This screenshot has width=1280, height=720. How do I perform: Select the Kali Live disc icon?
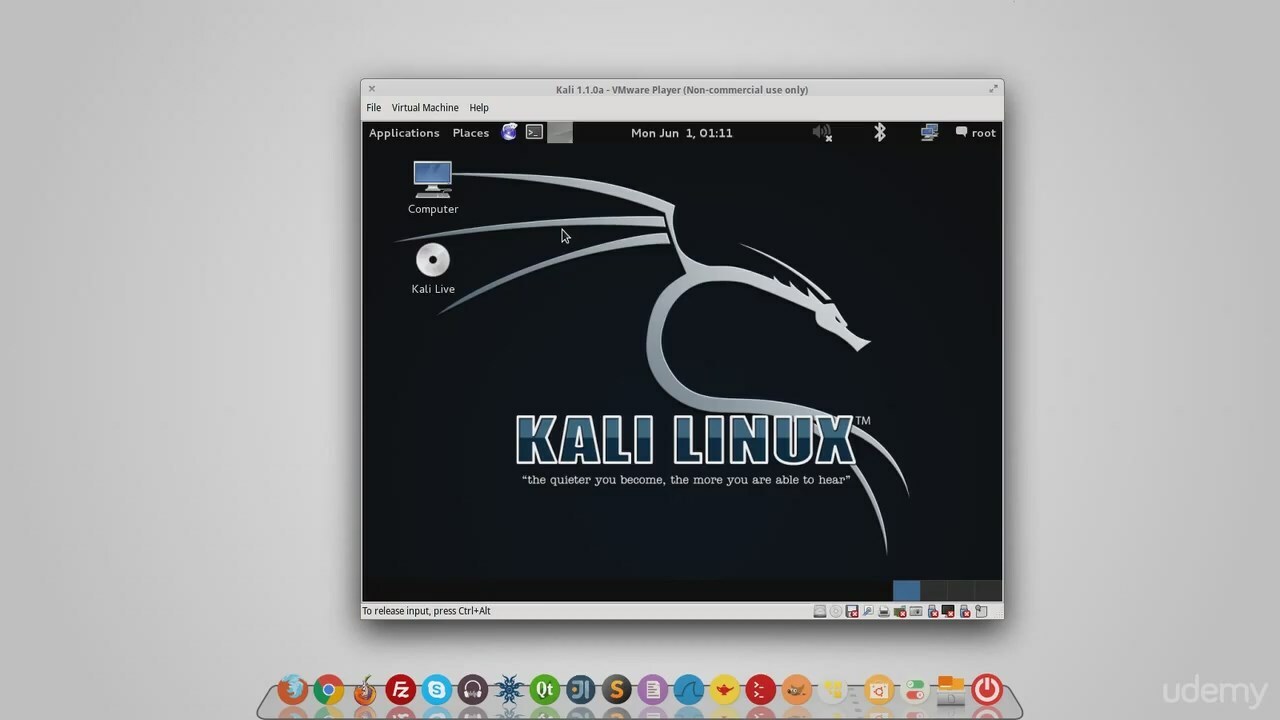tap(433, 269)
